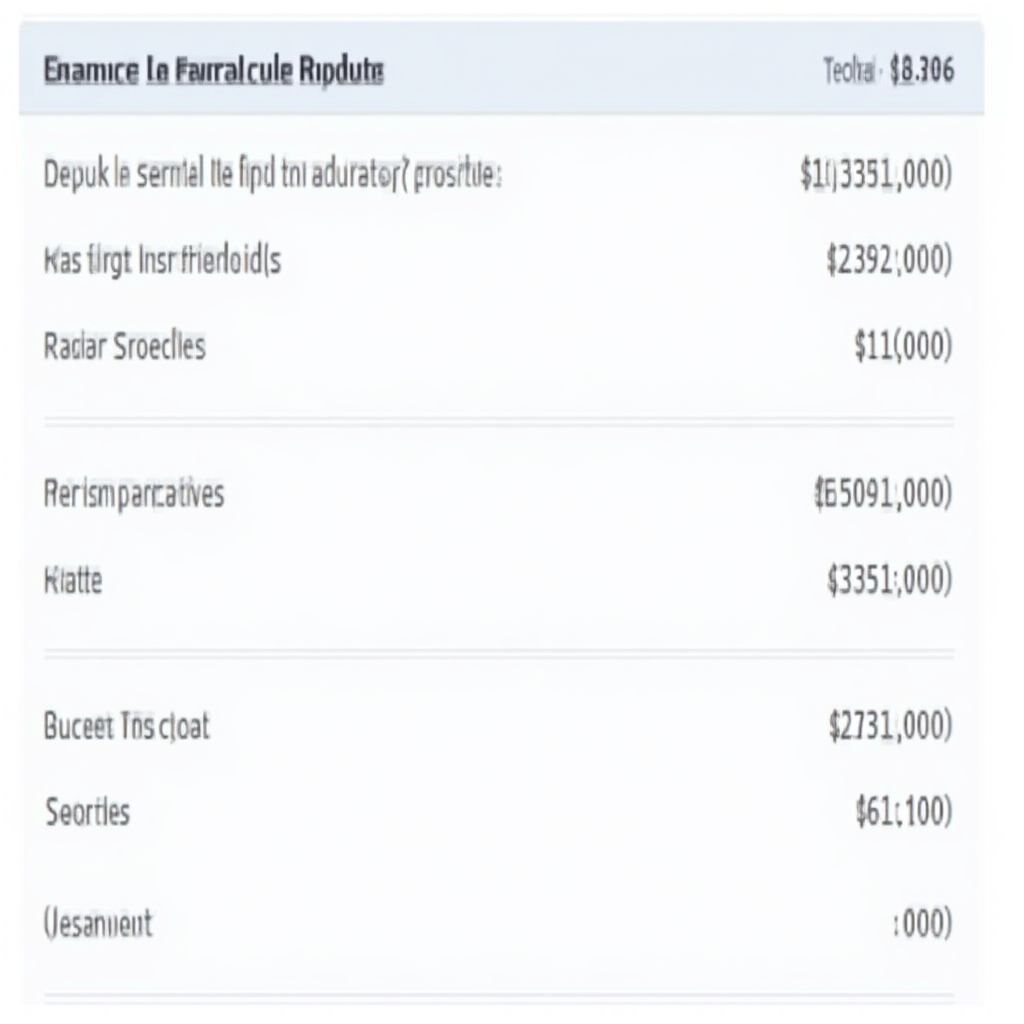Click the $61;100) amount value
This screenshot has width=1024, height=1024.
pyautogui.click(x=902, y=812)
